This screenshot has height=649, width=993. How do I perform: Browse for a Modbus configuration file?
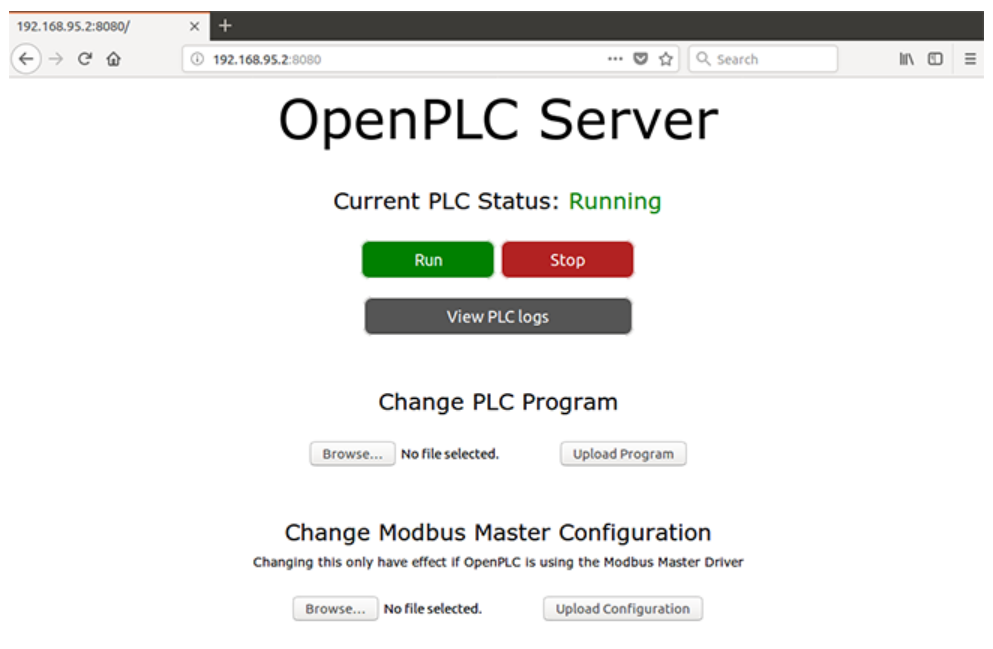click(x=335, y=608)
